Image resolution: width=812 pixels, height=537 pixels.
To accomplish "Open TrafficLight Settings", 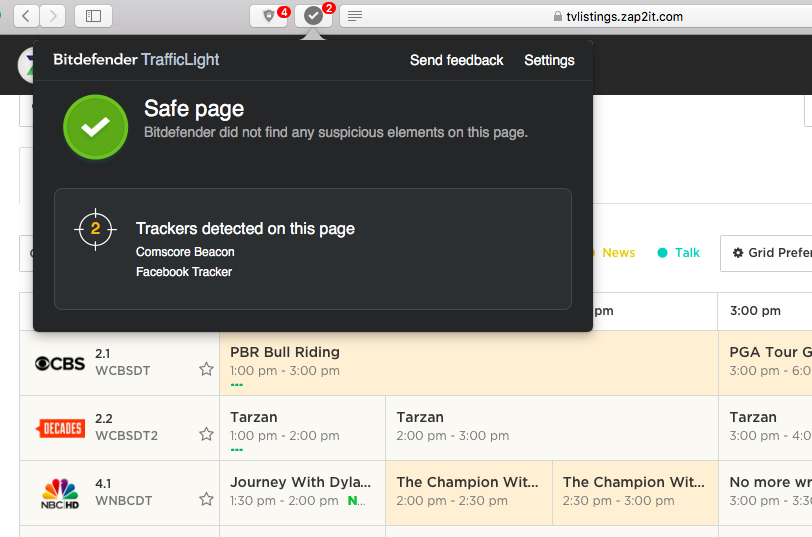I will (549, 60).
